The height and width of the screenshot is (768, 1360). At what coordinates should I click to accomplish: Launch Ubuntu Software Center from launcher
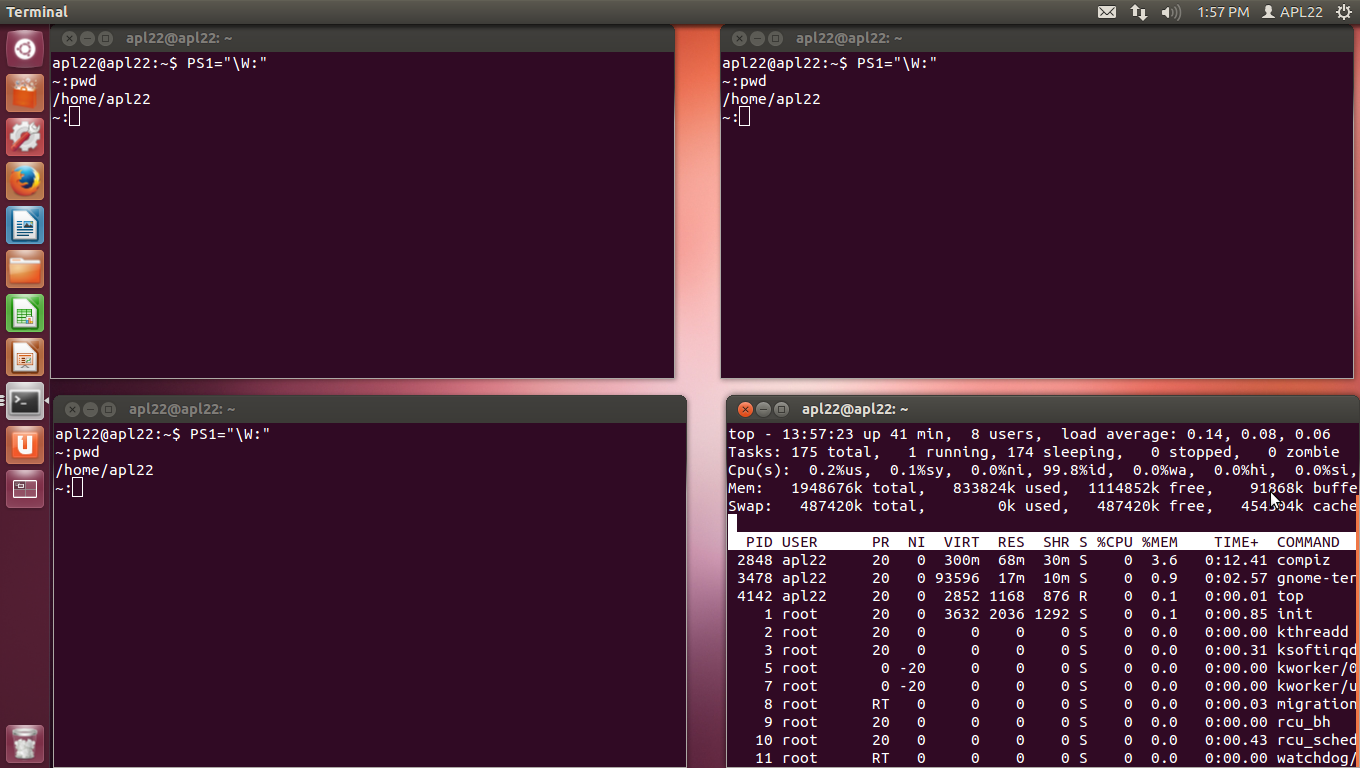[x=25, y=93]
